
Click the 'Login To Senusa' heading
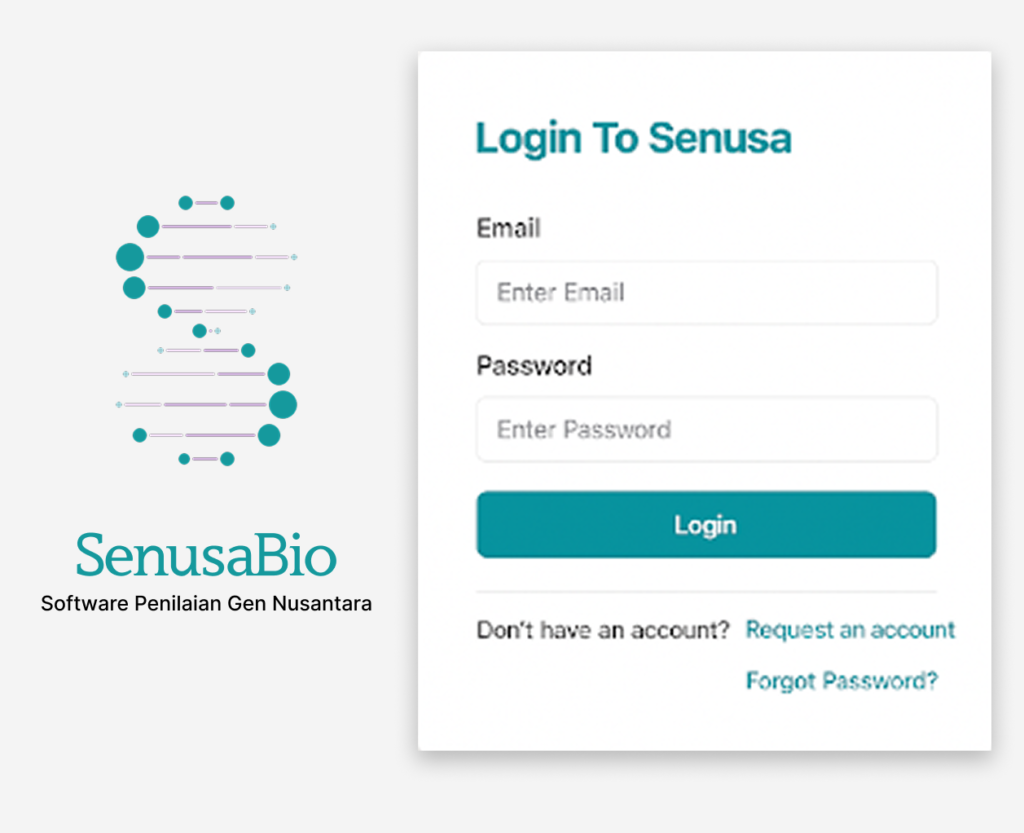[x=633, y=138]
